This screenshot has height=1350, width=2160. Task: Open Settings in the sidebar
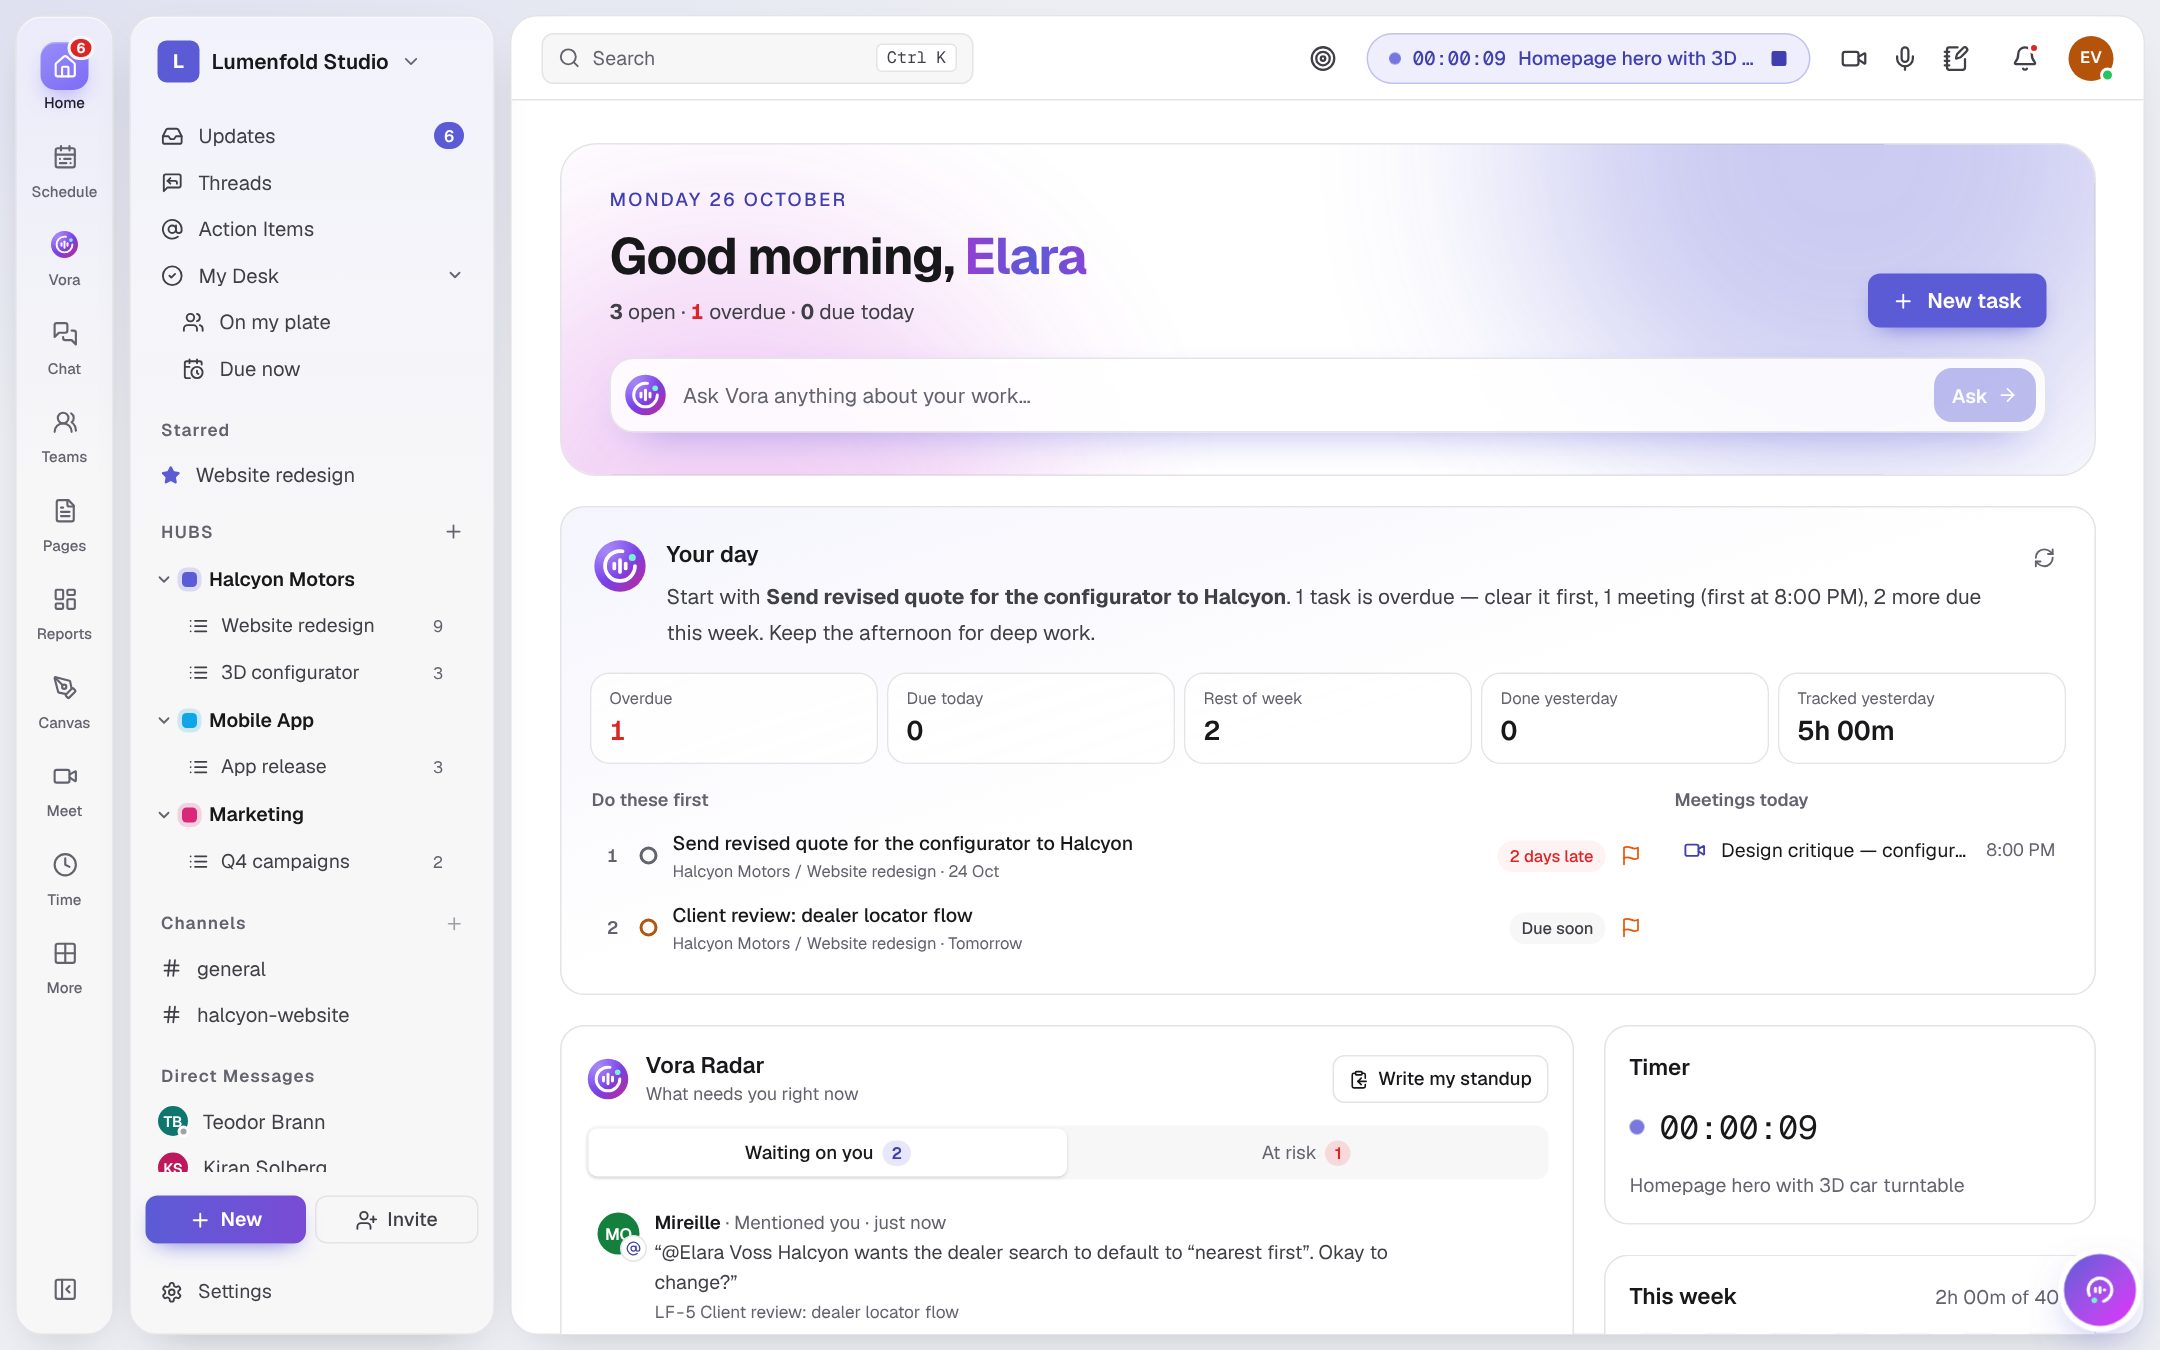click(x=312, y=1291)
